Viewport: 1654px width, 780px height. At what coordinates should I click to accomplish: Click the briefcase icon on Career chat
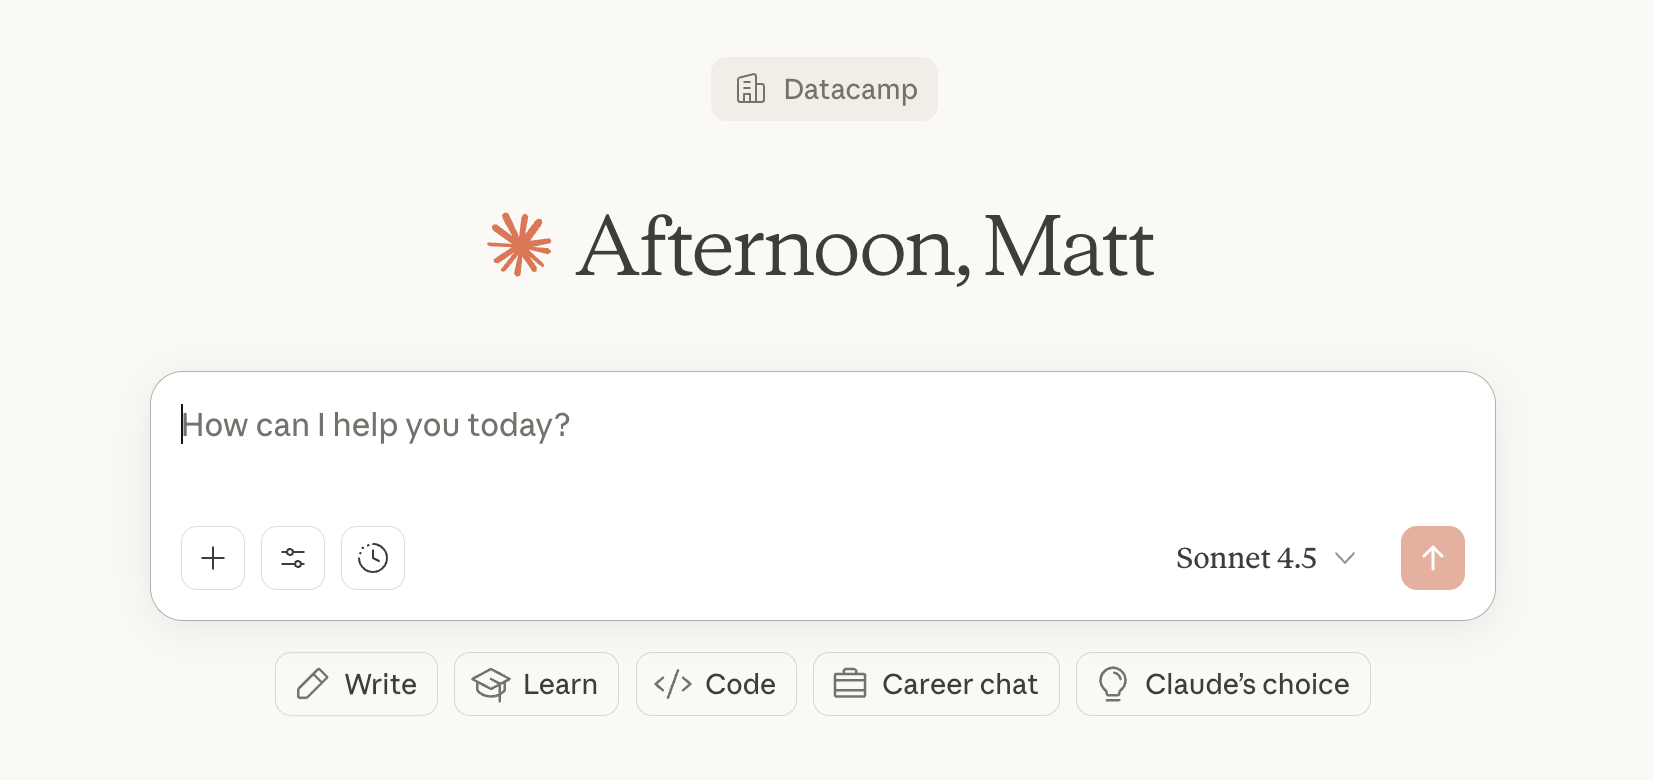(x=850, y=684)
